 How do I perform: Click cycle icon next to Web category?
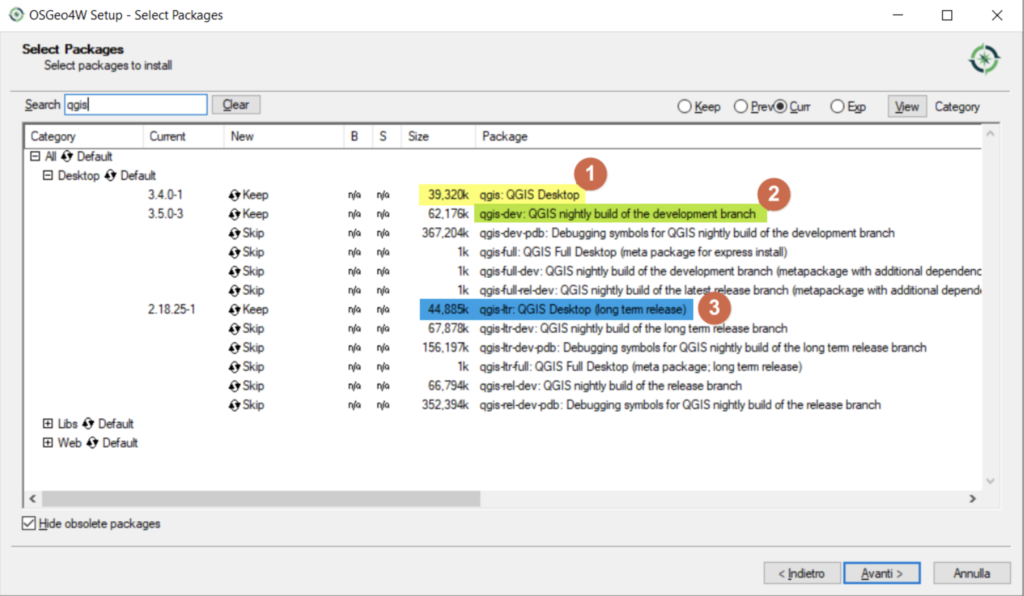coord(92,443)
